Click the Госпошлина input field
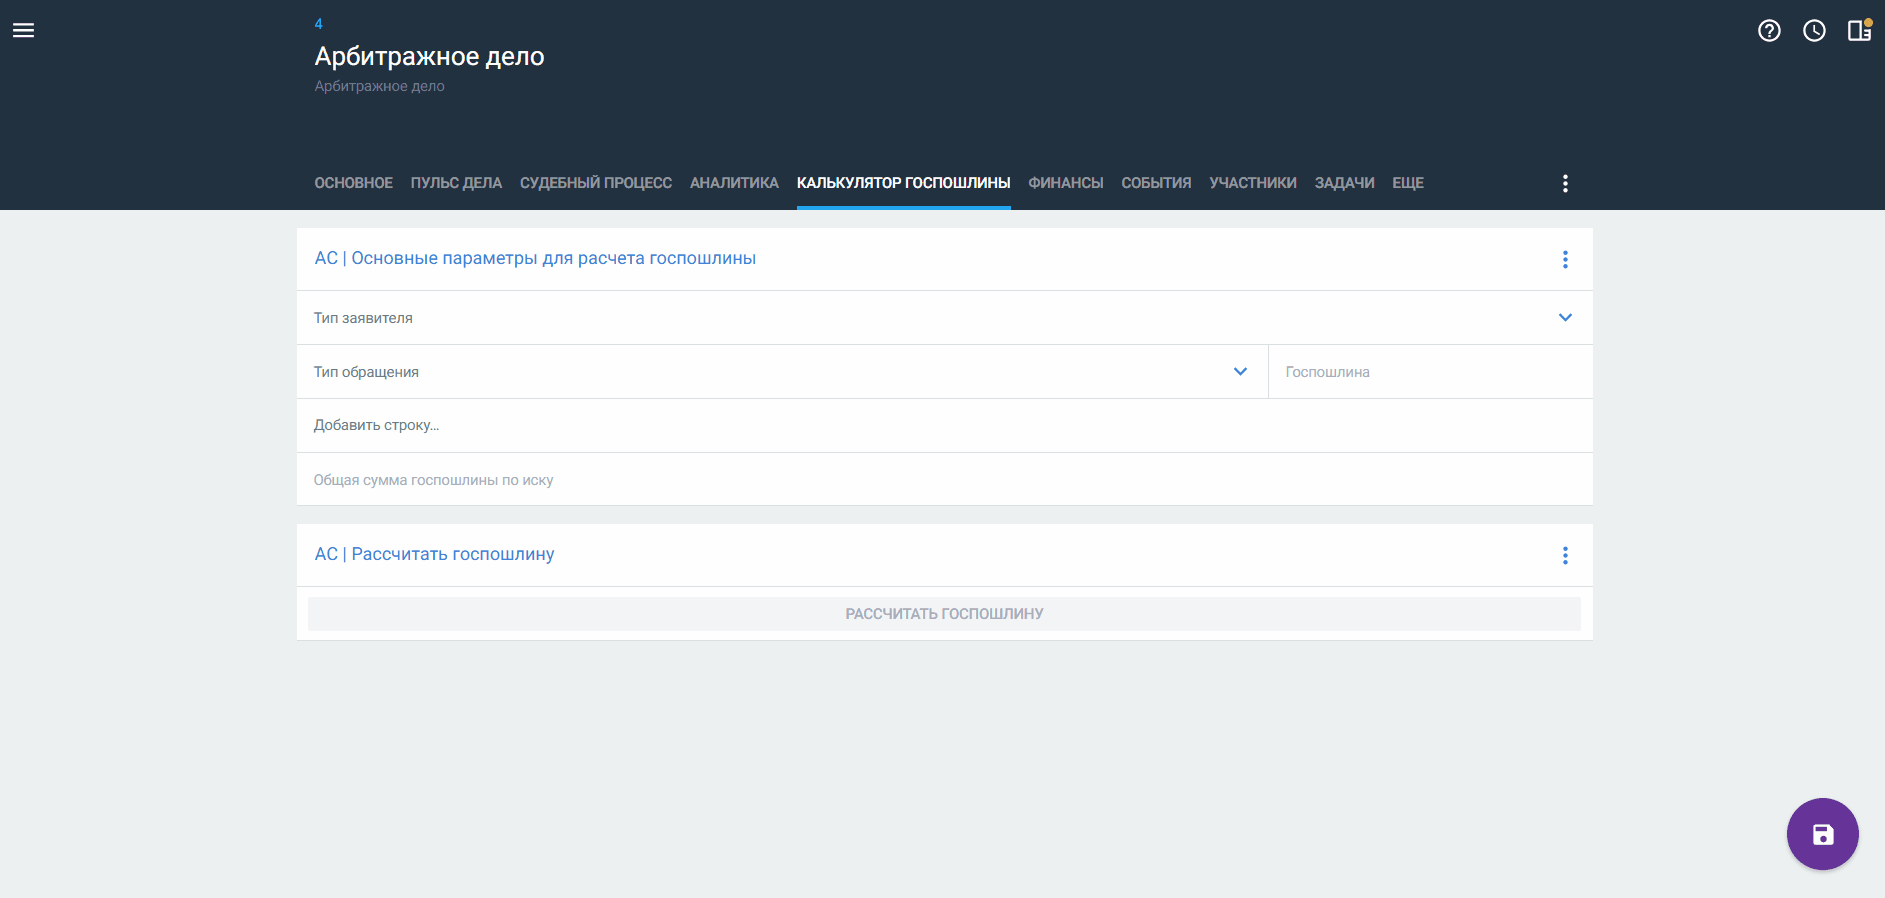Image resolution: width=1885 pixels, height=898 pixels. tap(1428, 372)
